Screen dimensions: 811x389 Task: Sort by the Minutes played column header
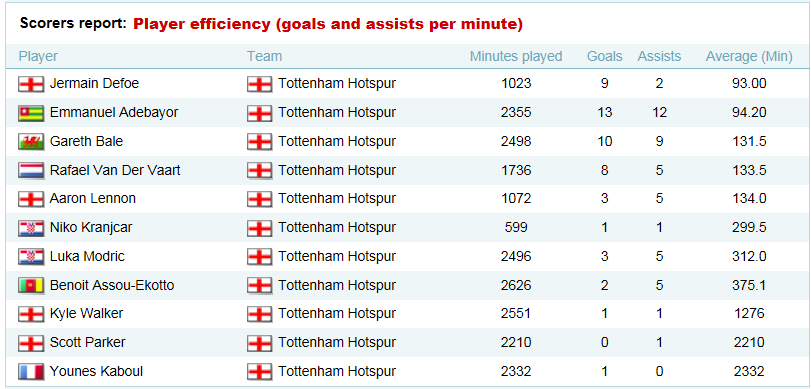(516, 56)
